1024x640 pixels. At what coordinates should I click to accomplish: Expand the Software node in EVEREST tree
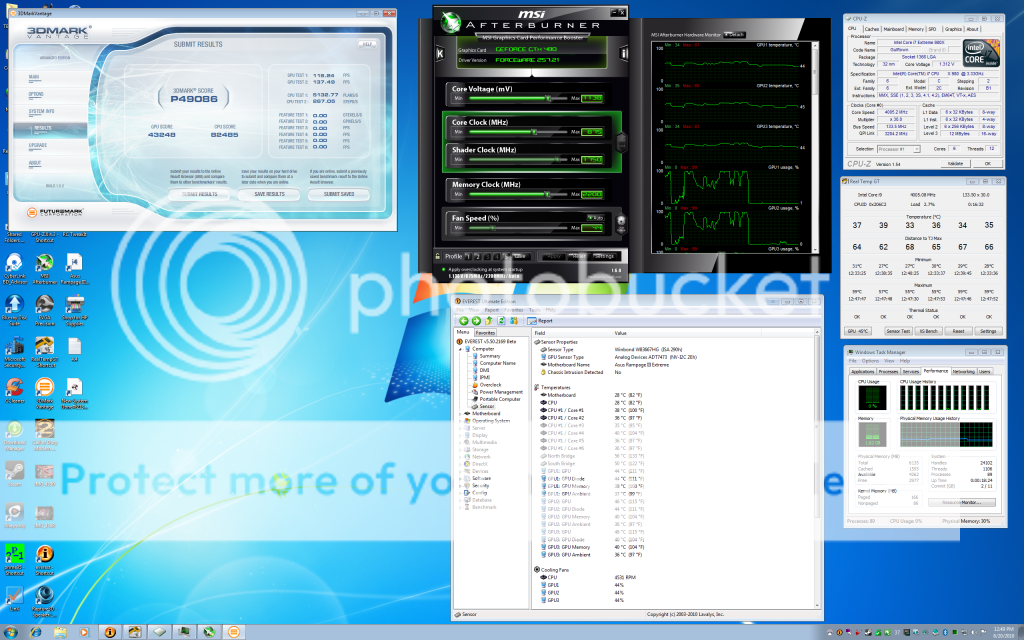coord(460,479)
